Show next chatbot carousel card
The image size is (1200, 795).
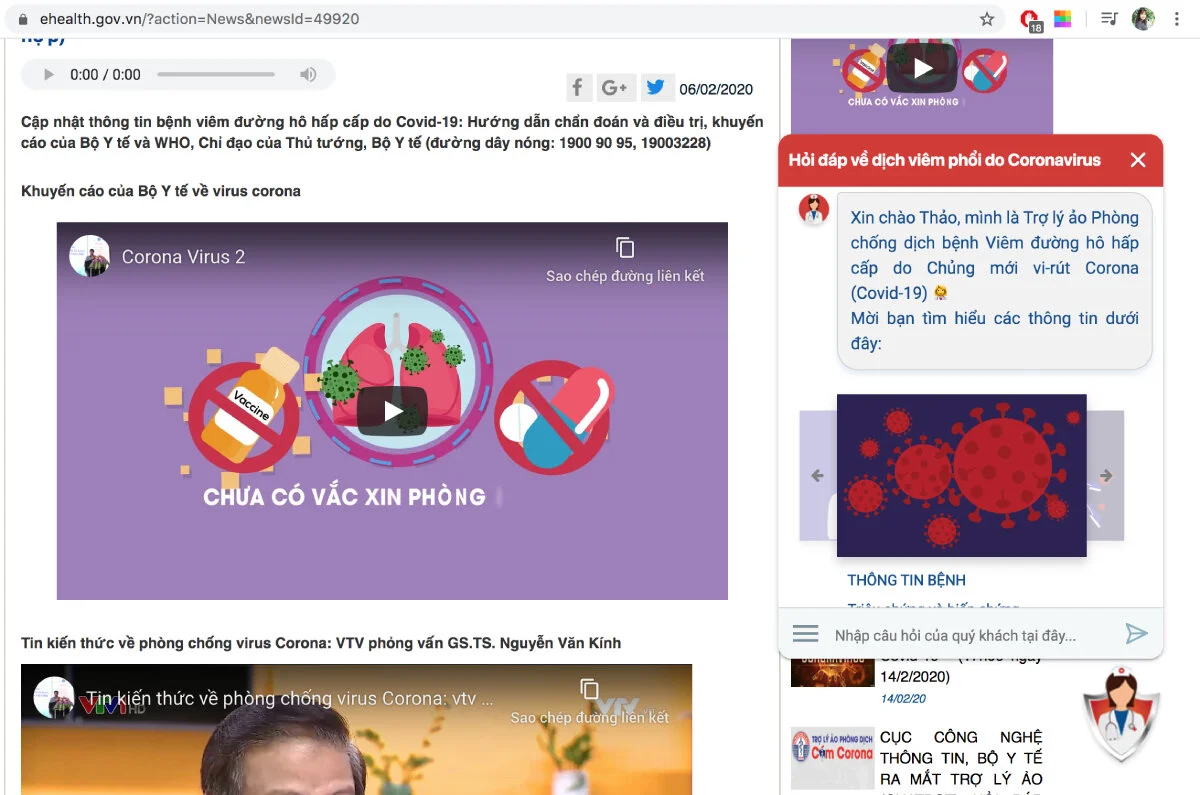click(x=1106, y=476)
